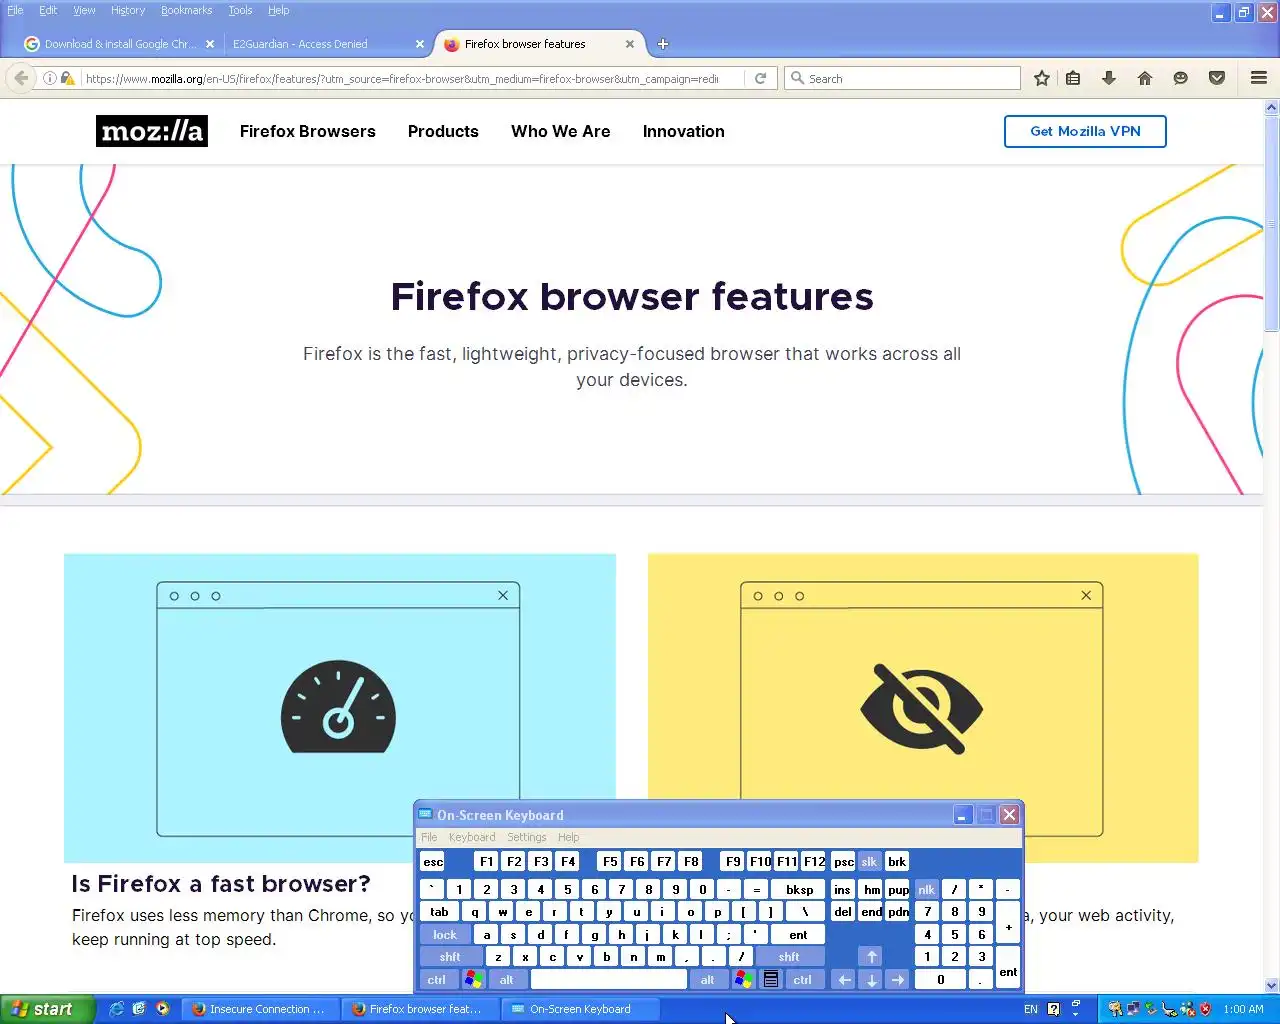Image resolution: width=1280 pixels, height=1024 pixels.
Task: Toggle the left shft key
Action: coord(451,957)
